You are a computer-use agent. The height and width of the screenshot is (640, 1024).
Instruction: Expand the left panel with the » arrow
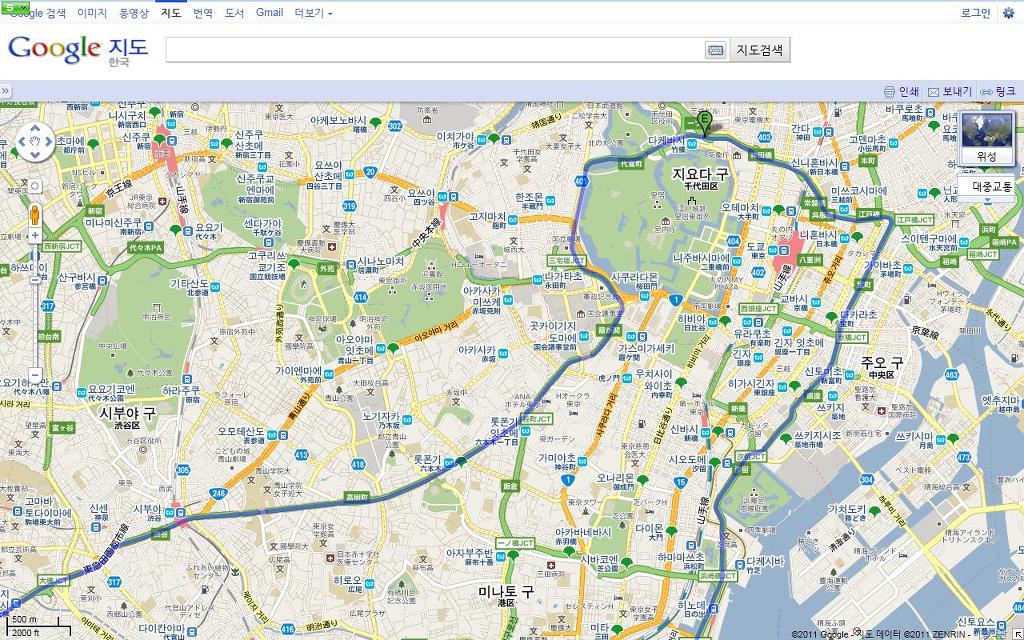[5, 91]
